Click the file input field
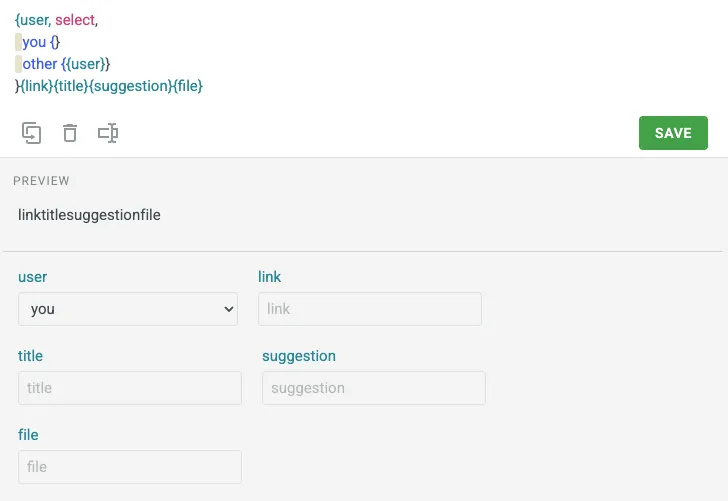Screen dimensions: 728x501 130,467
